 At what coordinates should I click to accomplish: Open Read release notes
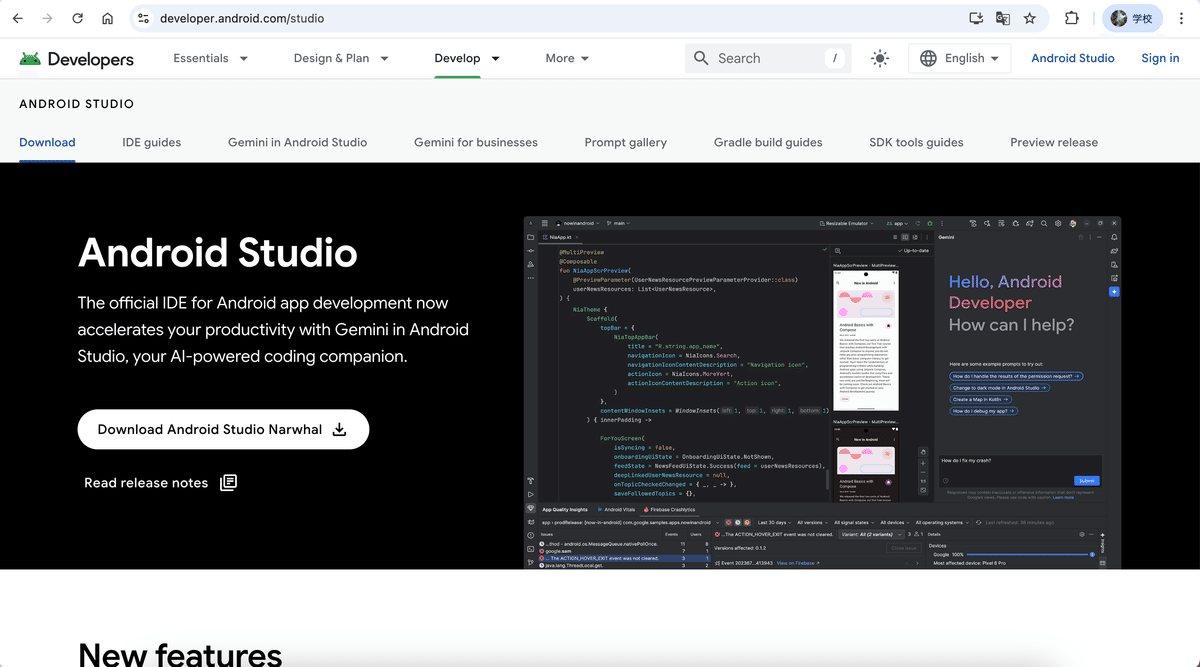[146, 482]
